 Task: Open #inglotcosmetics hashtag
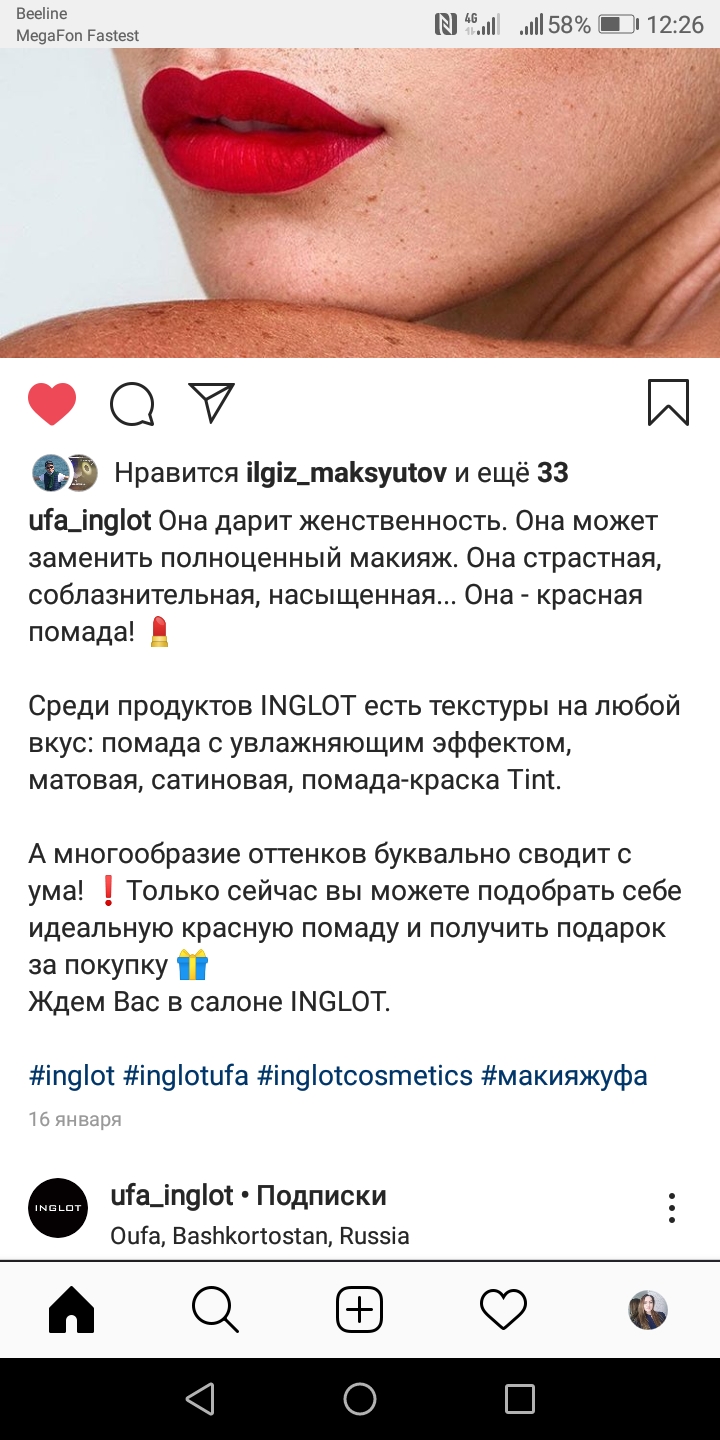click(x=365, y=1076)
